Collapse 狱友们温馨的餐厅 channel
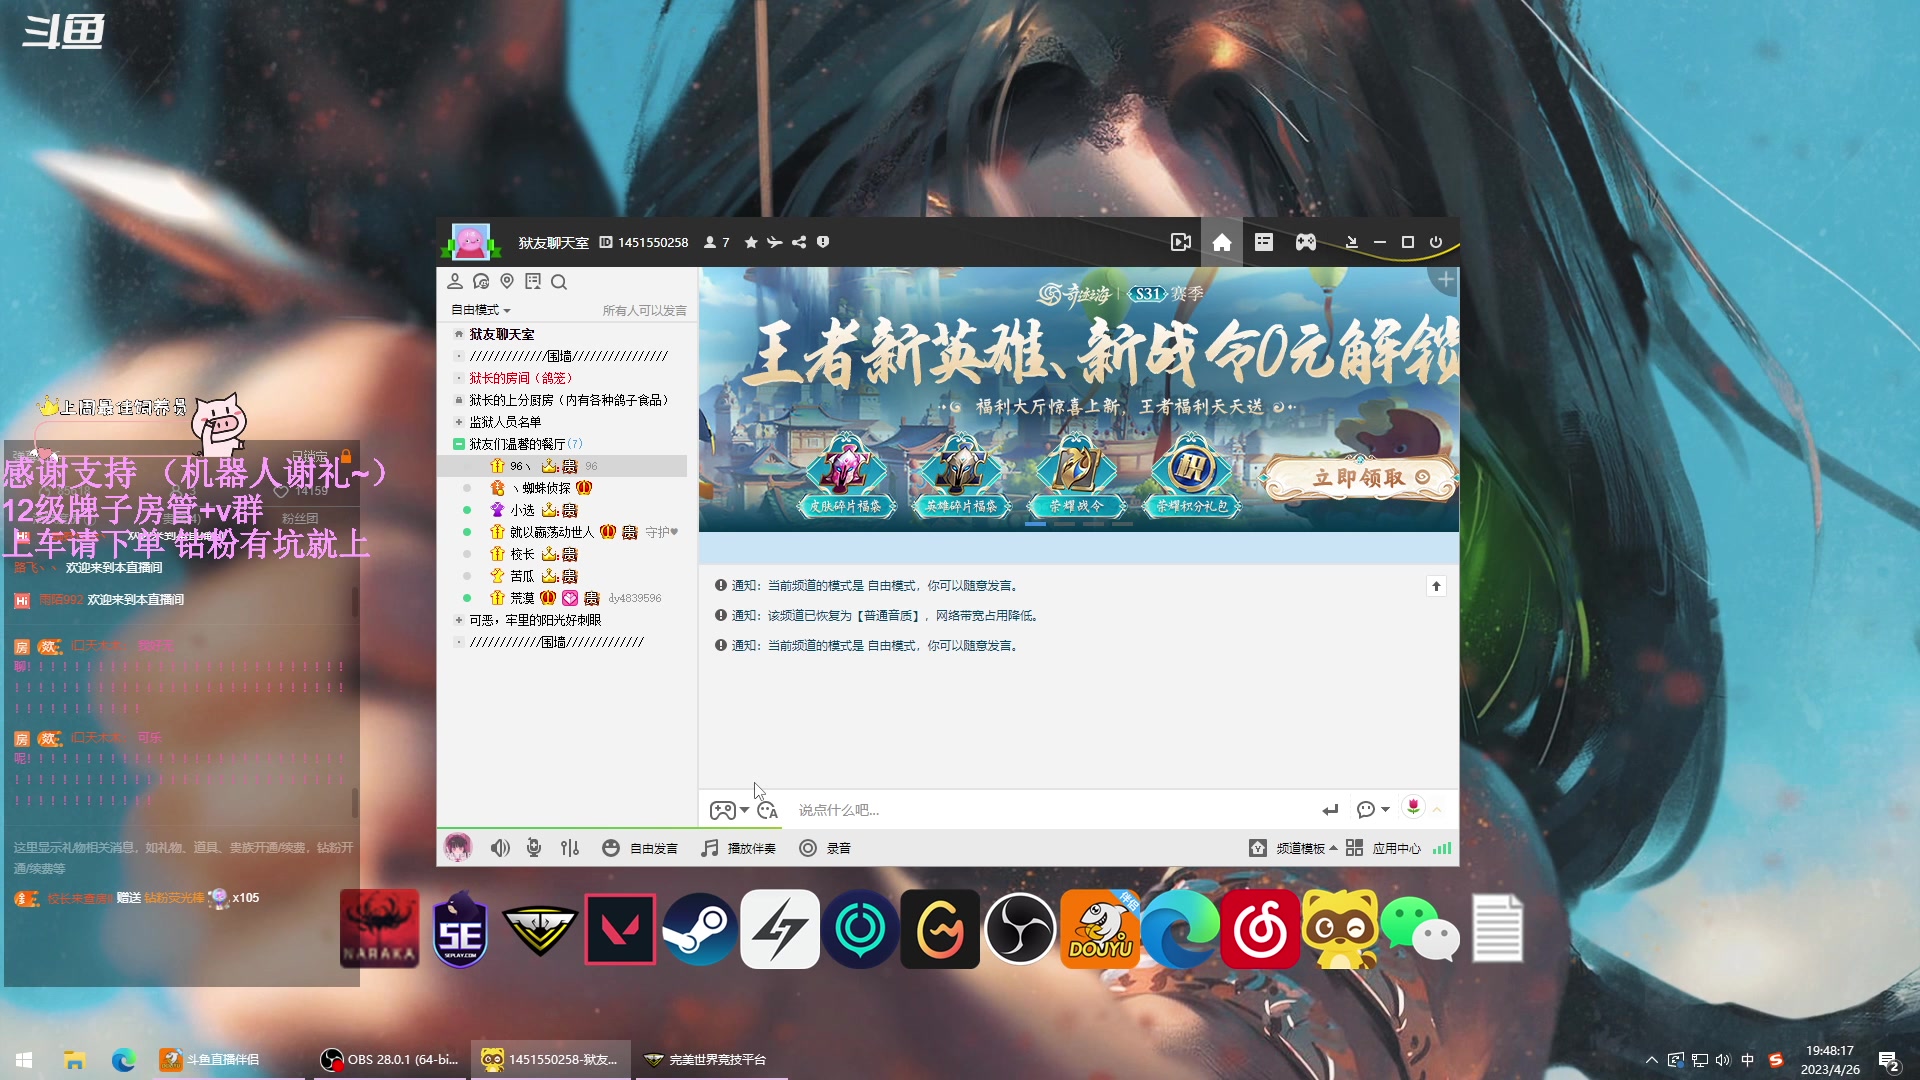 point(459,444)
